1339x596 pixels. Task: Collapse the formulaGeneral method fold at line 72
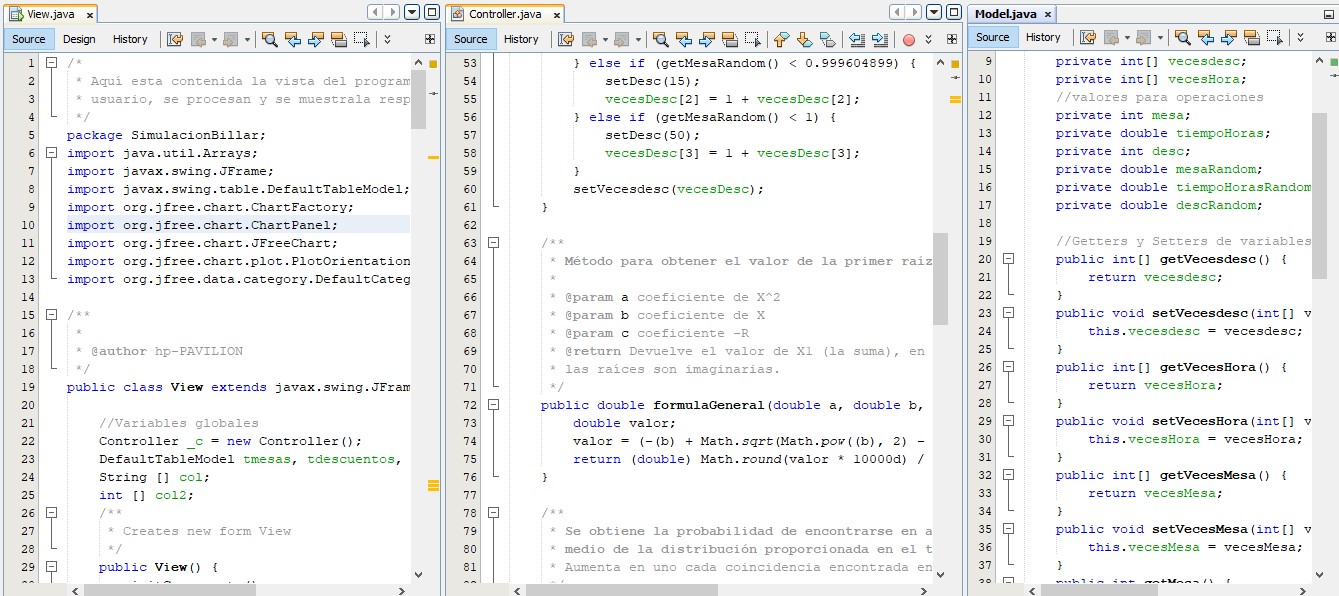tap(493, 405)
